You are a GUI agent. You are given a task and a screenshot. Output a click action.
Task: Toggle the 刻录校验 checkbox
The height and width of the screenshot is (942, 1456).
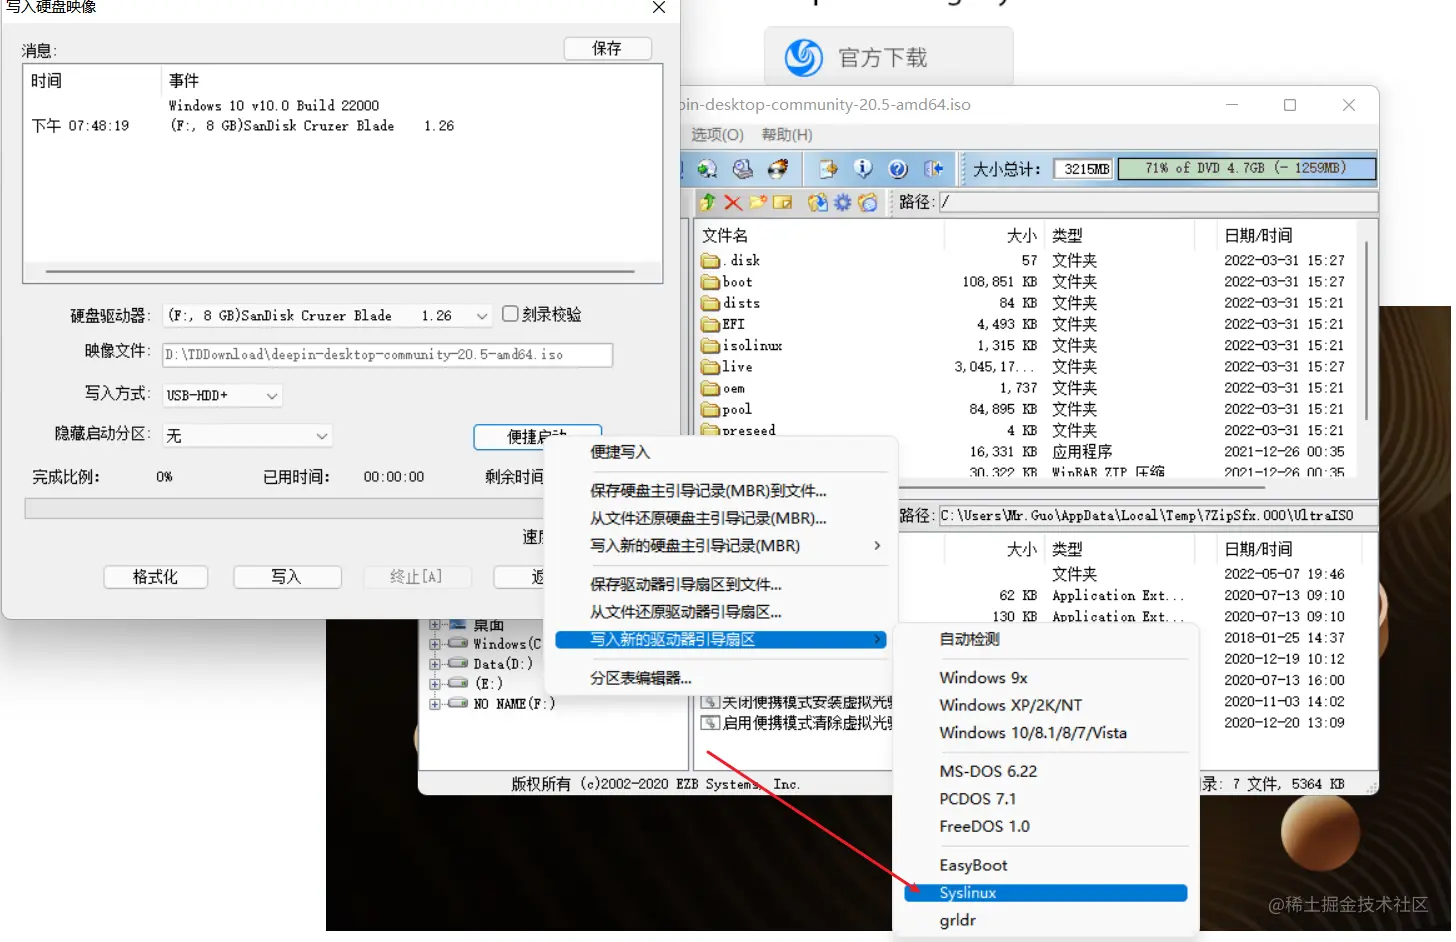point(510,314)
